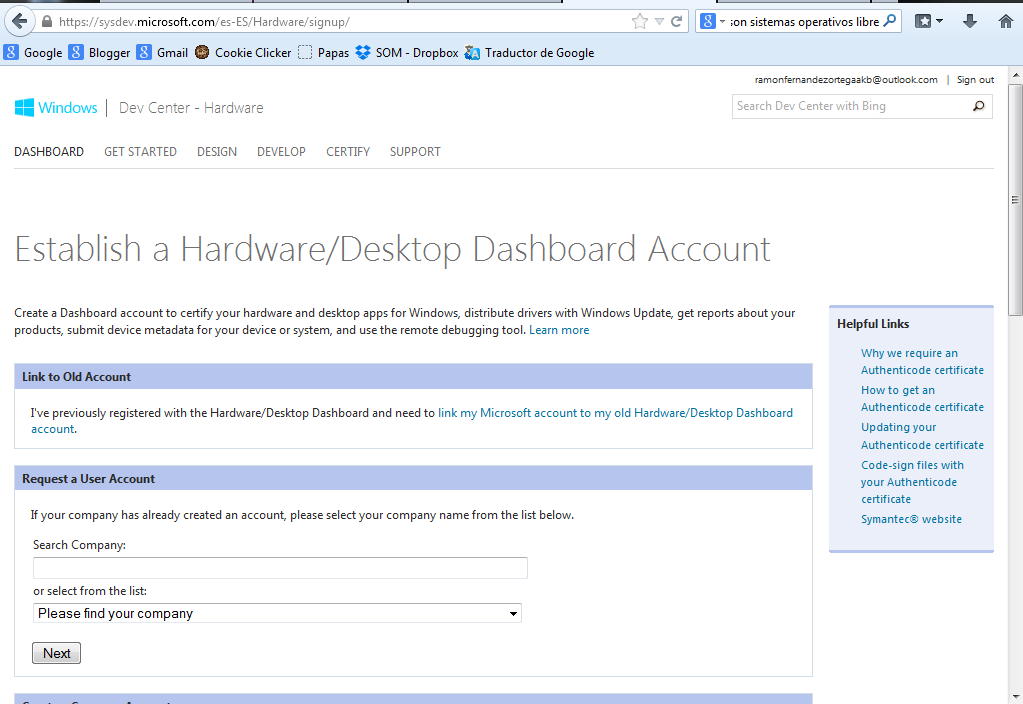Viewport: 1023px width, 704px height.
Task: Open How to get an Authenticode certificate
Action: click(922, 399)
